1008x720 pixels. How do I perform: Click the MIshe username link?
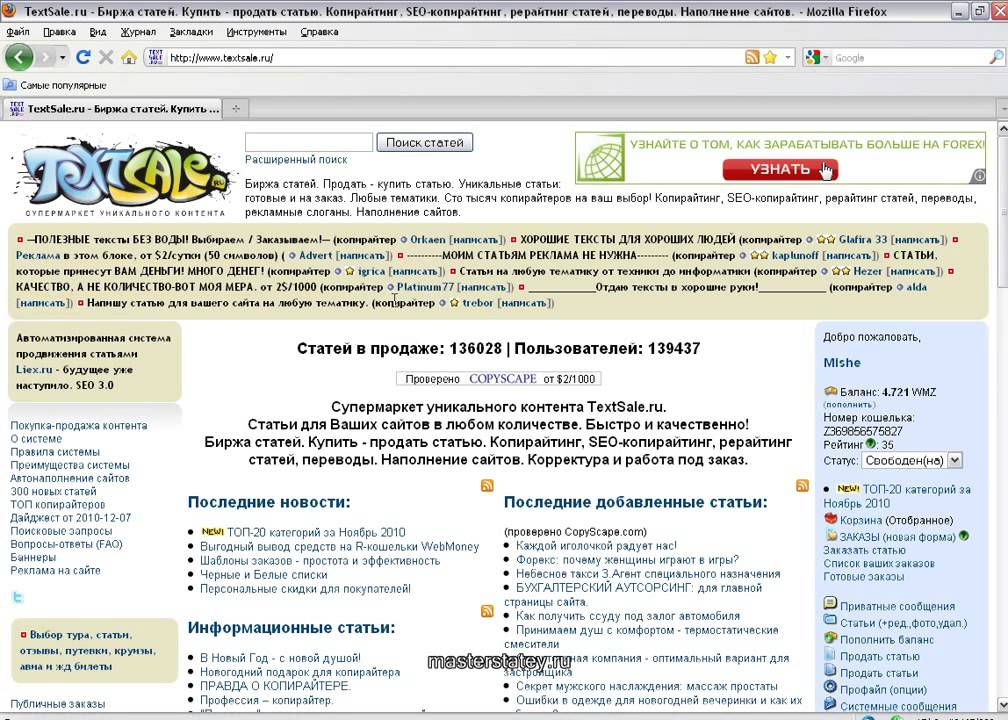click(x=842, y=363)
